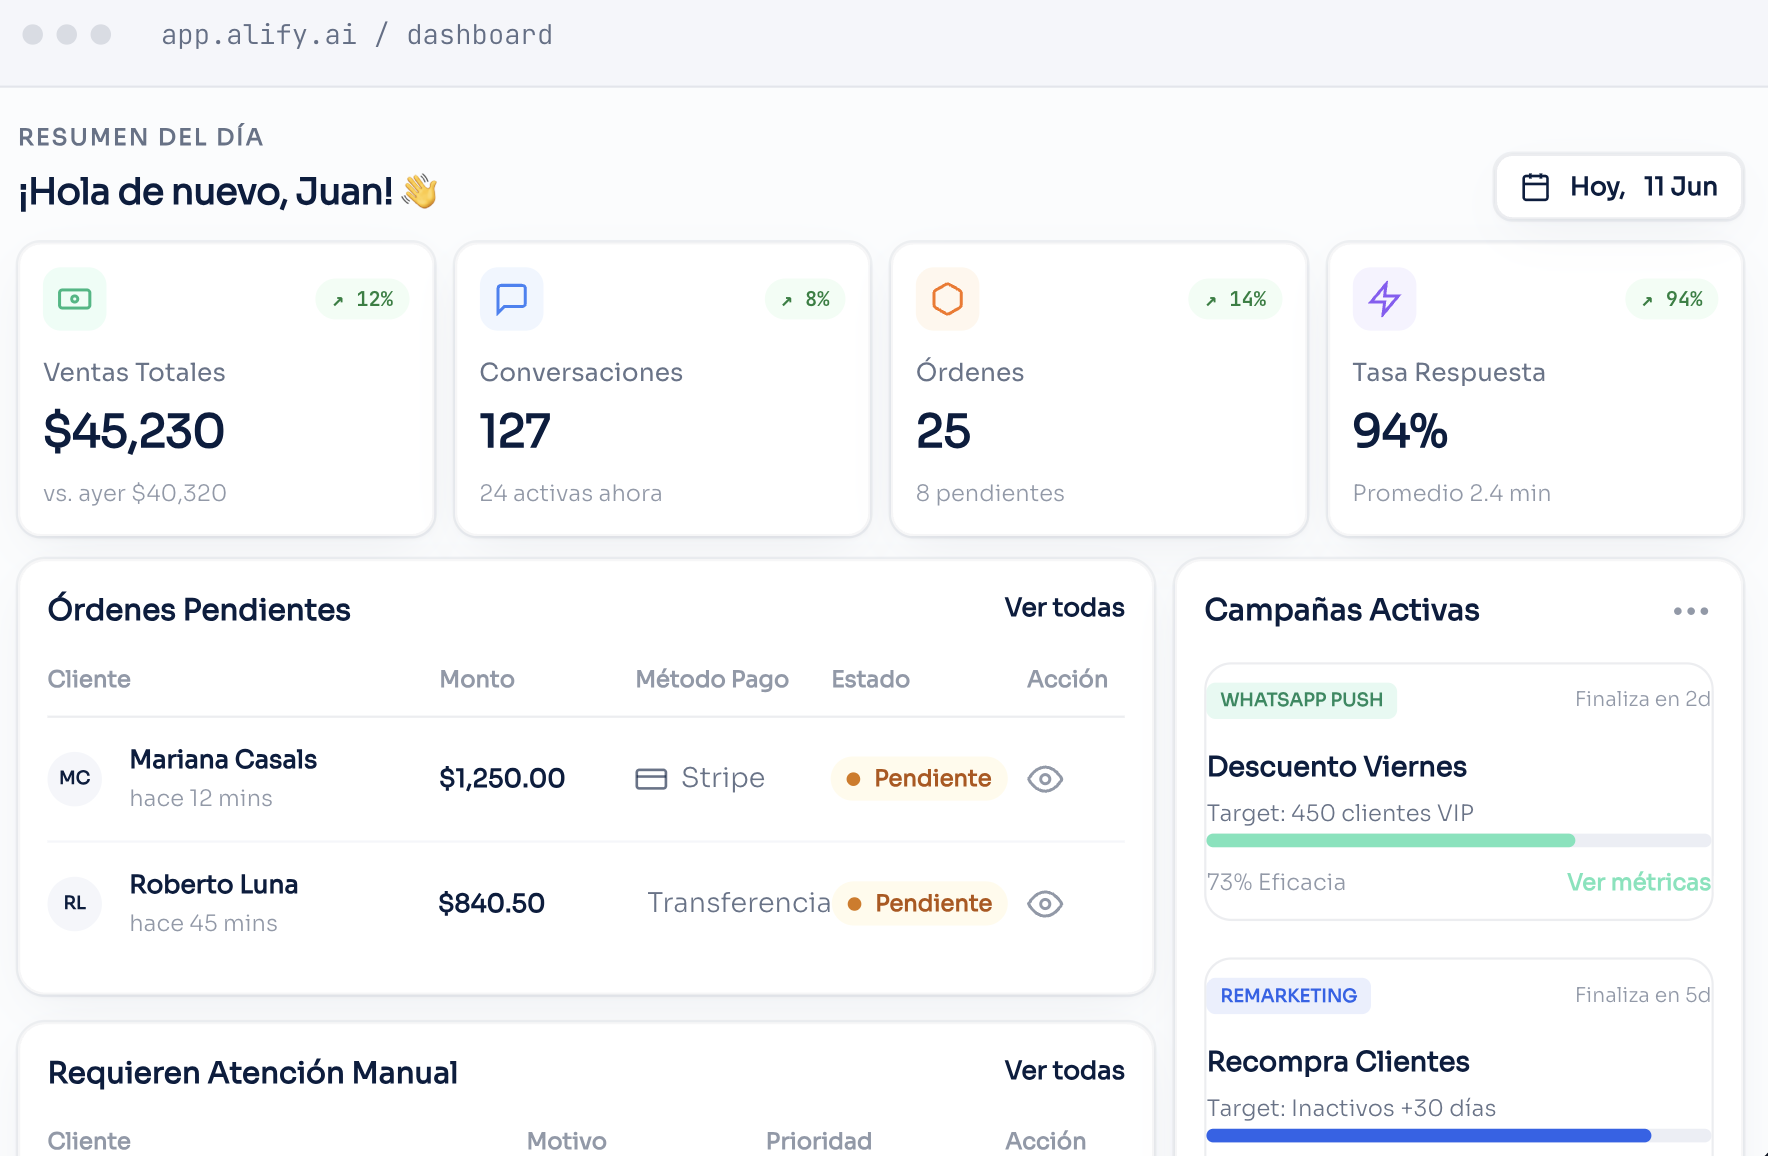Viewport: 1768px width, 1156px height.
Task: Click the Descuento Viernes progress bar
Action: click(x=1459, y=841)
